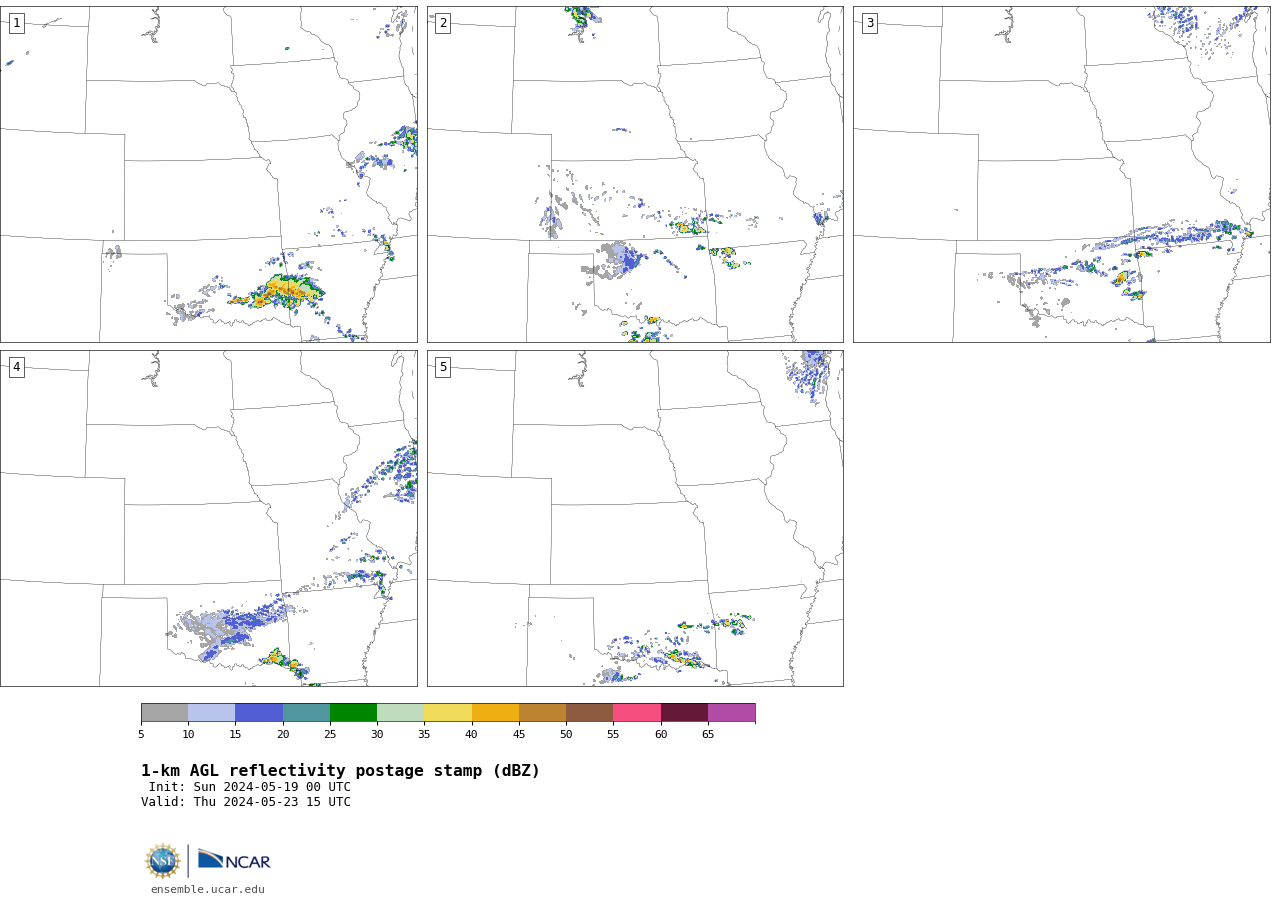Viewport: 1280px width, 901px height.
Task: Open ensemble member 3 reflectivity panel
Action: [1061, 174]
